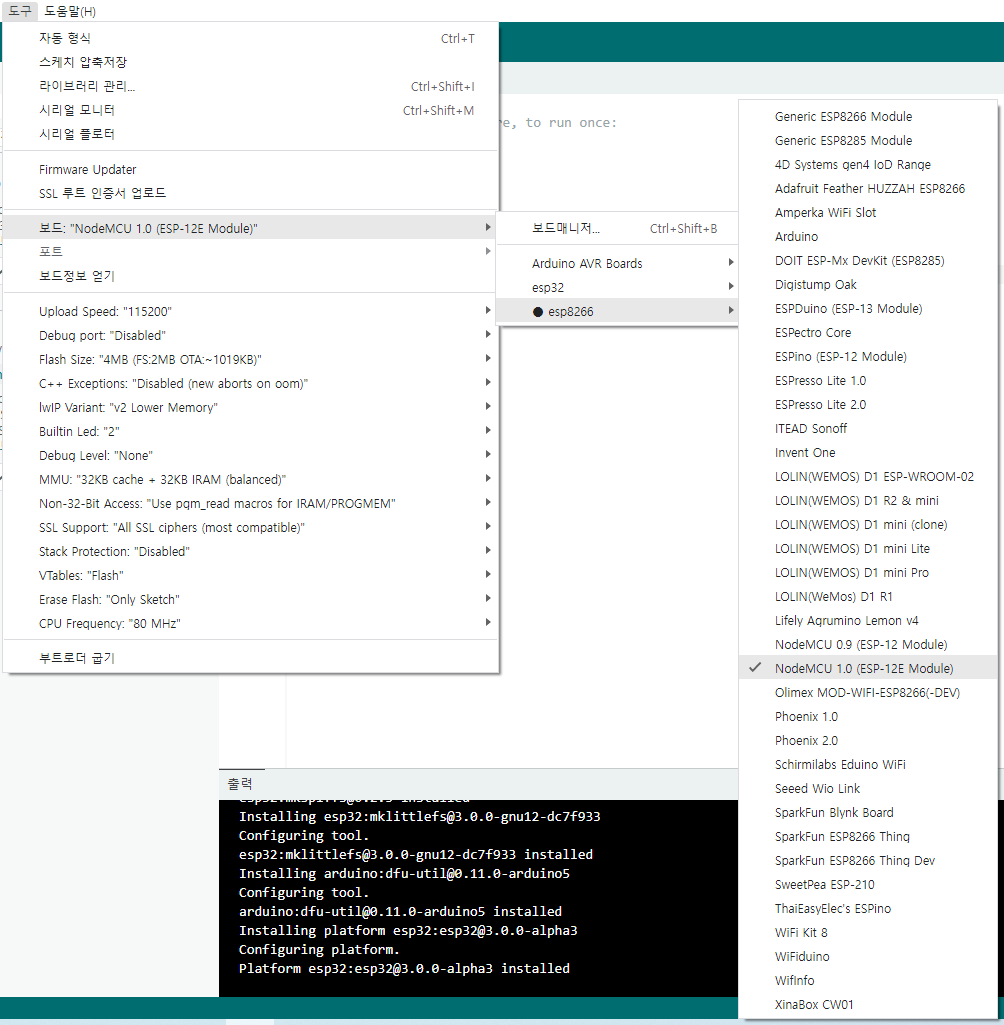Screen dimensions: 1004x1025
Task: Select LOLIN(WeMos) D1 R1
Action: (868, 597)
